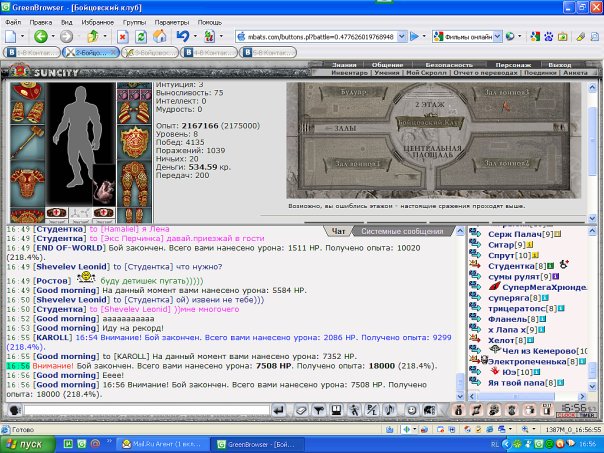Click the chat scrollbar down arrow
The image size is (604, 453).
pyautogui.click(x=460, y=396)
